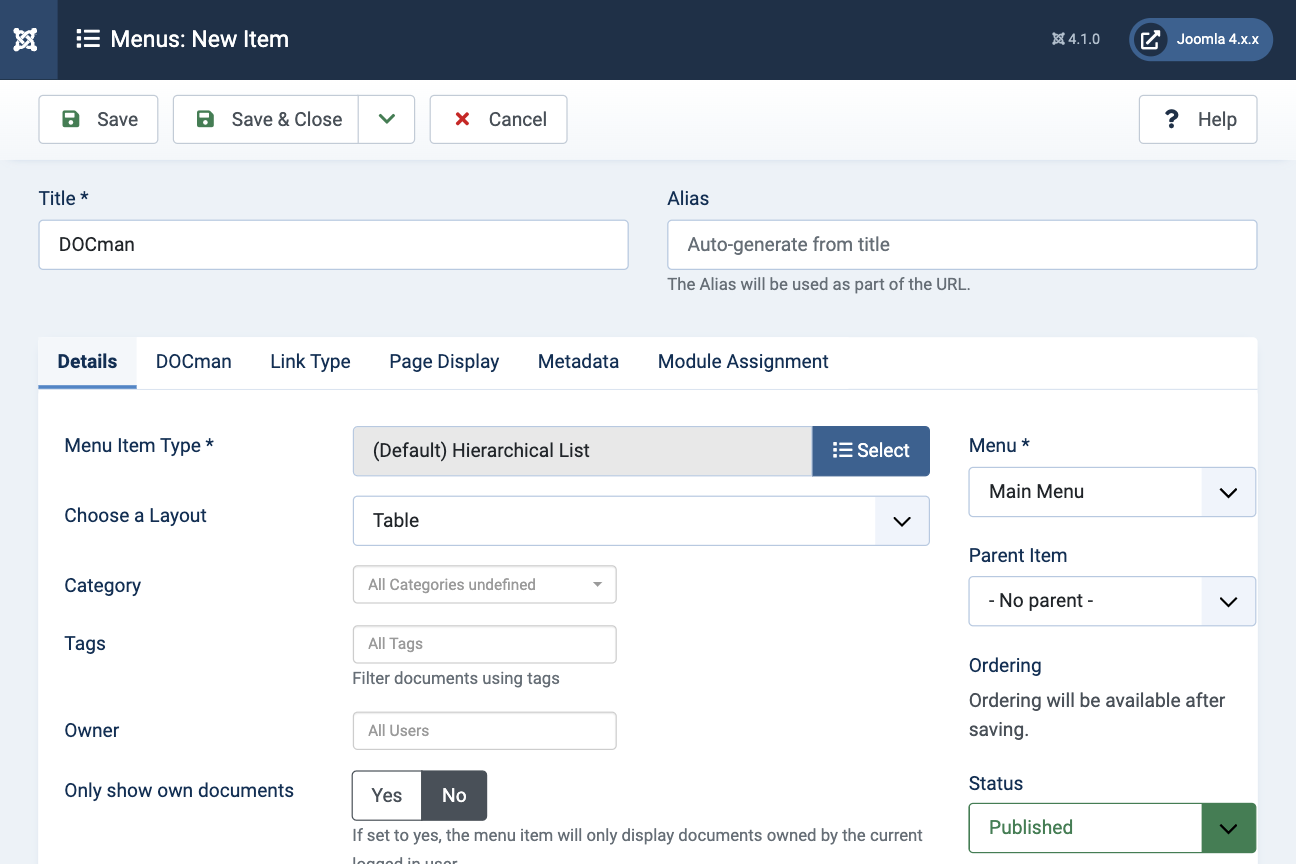Switch to the Module Assignment tab

pyautogui.click(x=742, y=362)
